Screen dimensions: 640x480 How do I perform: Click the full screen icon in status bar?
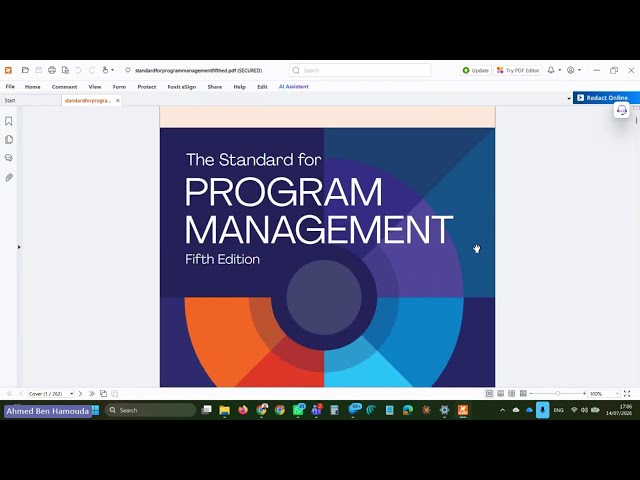tap(627, 393)
